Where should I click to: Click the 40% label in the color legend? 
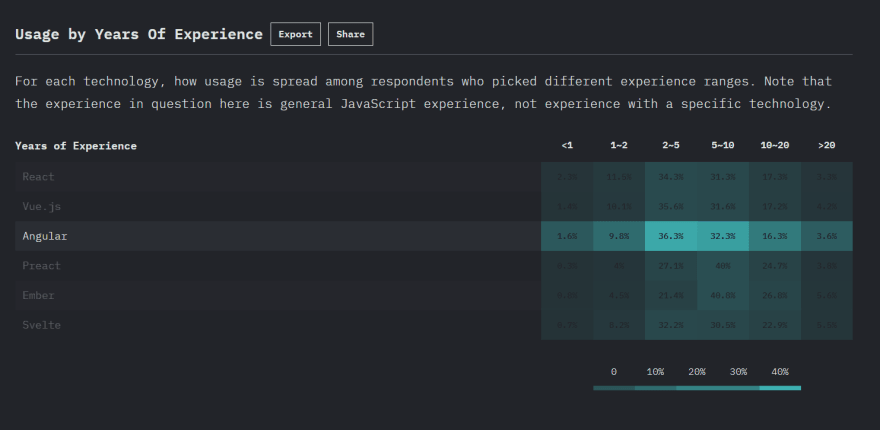click(780, 372)
